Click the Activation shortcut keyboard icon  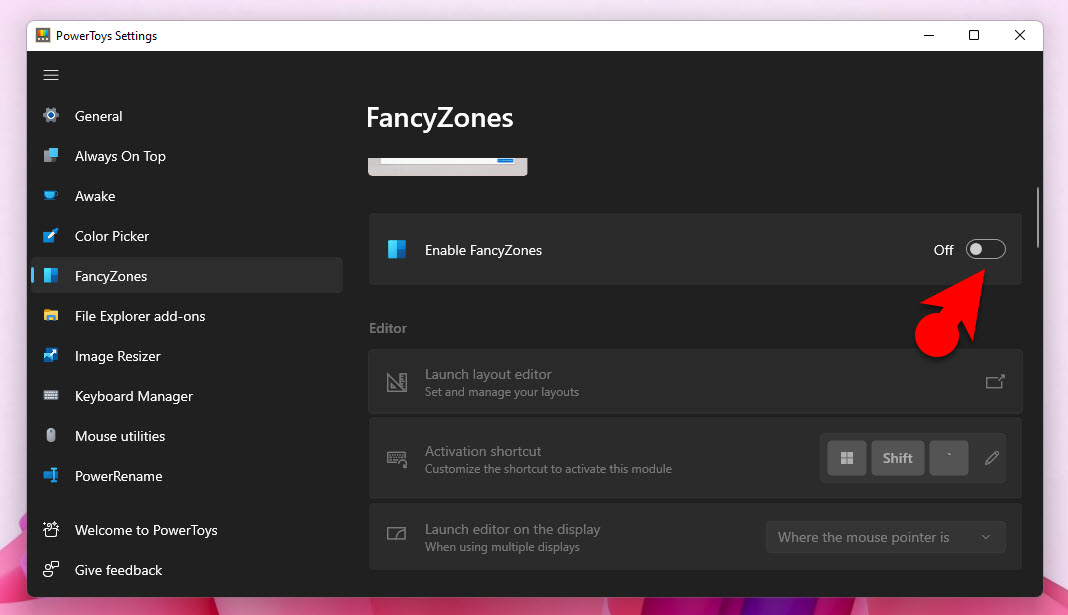pos(397,459)
